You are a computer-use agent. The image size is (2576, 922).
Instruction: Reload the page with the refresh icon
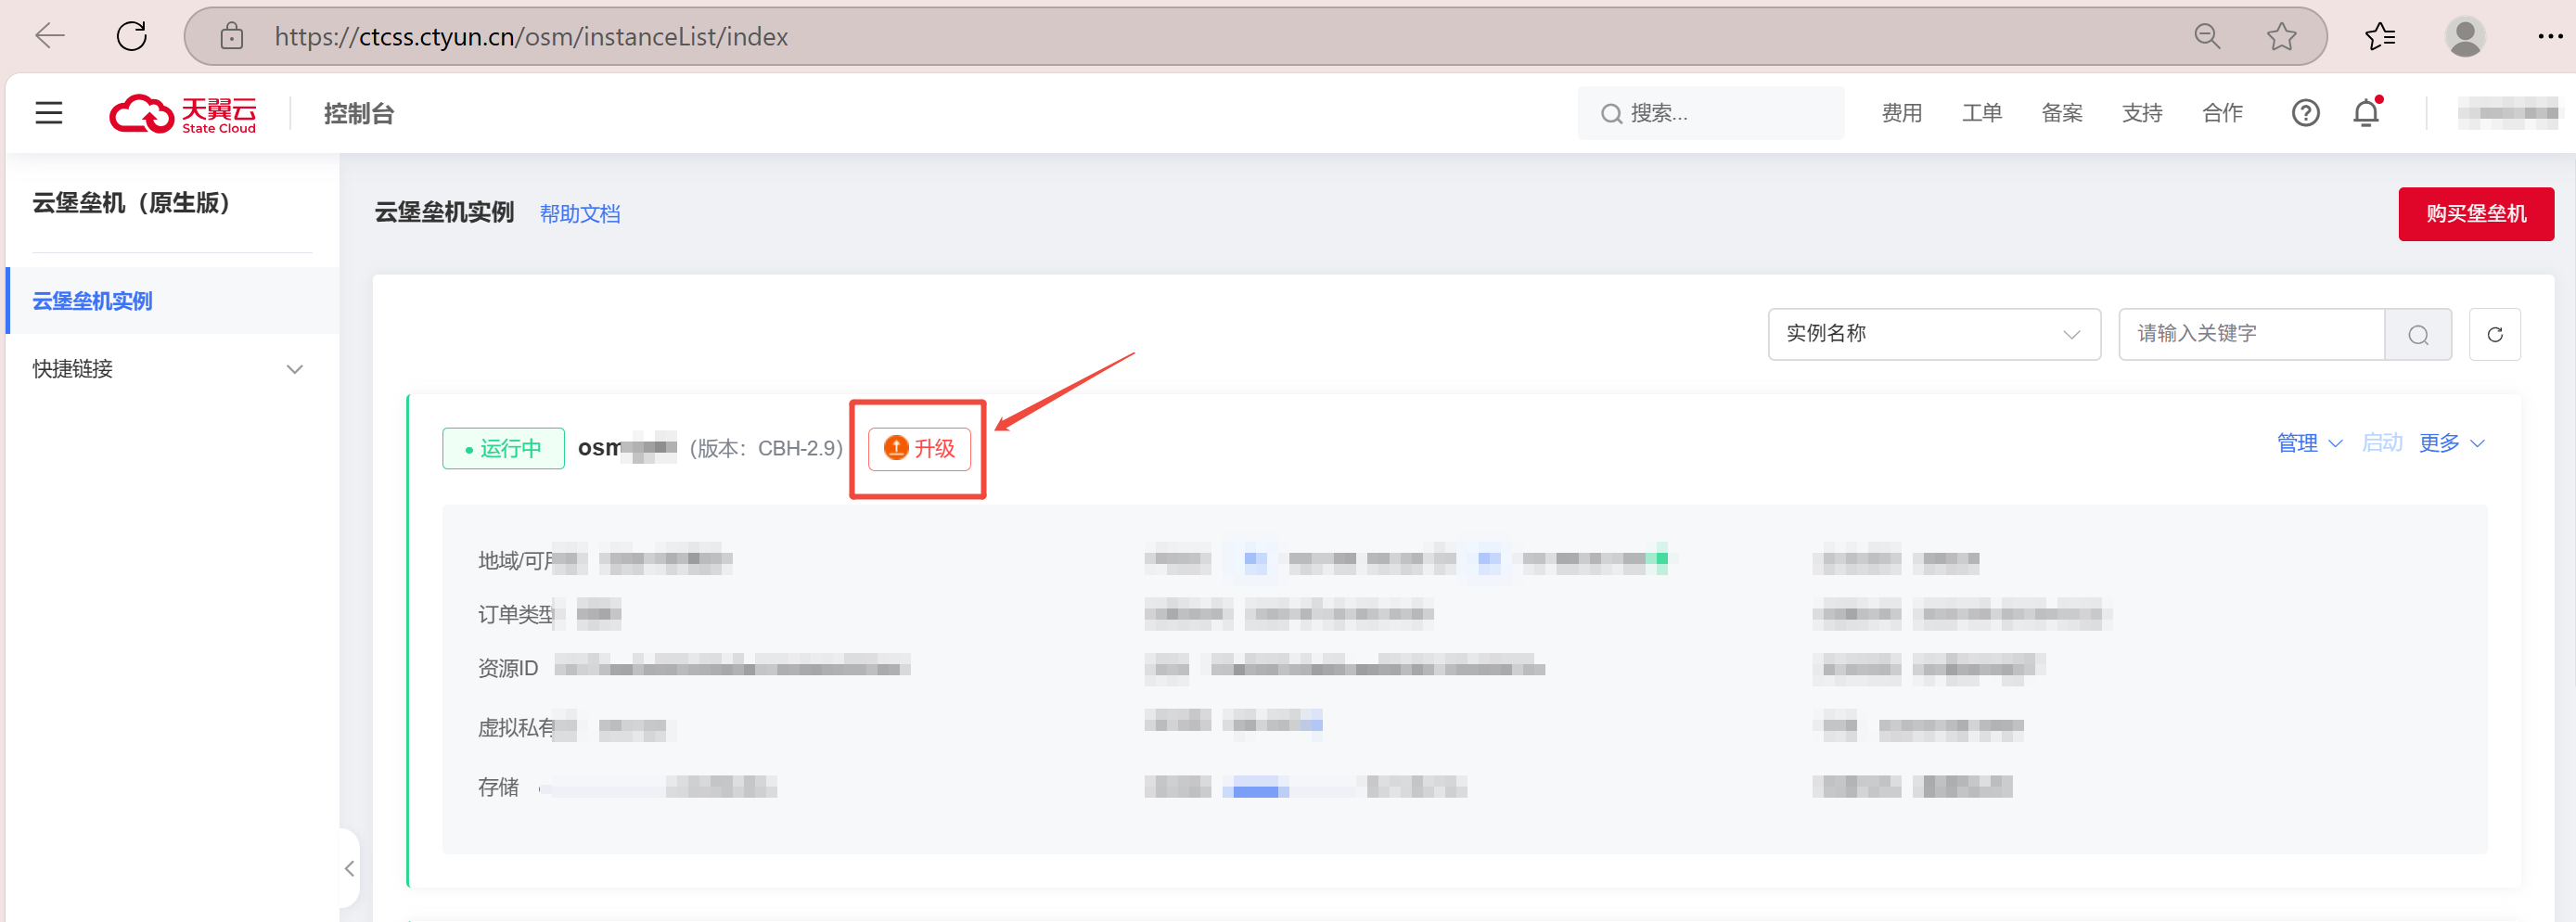tap(131, 37)
